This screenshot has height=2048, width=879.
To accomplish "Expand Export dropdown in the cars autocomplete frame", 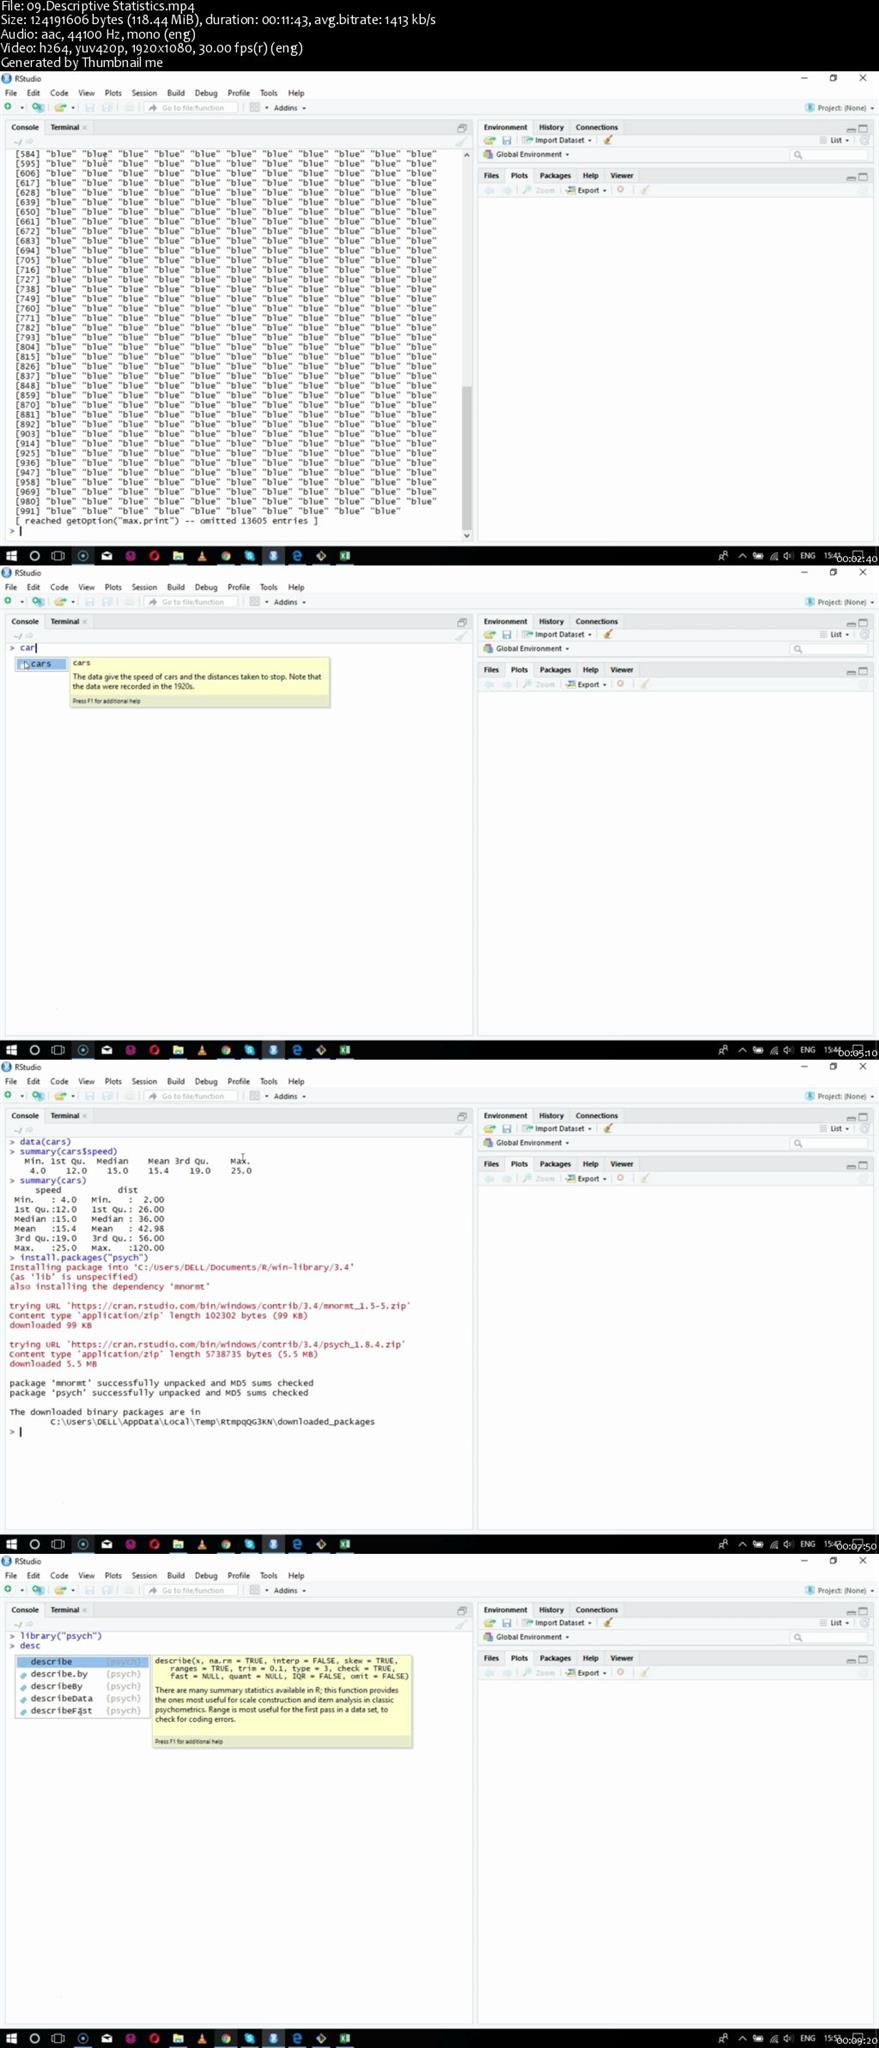I will (x=587, y=684).
